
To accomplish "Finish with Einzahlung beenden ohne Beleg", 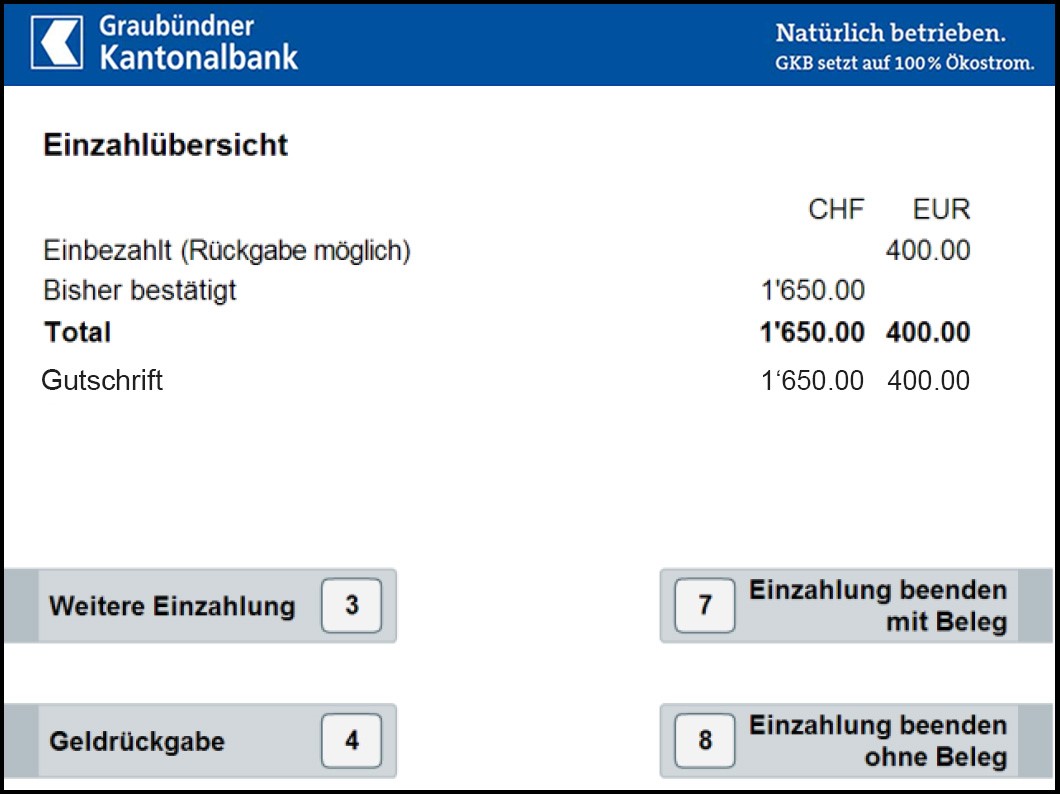I will 856,741.
